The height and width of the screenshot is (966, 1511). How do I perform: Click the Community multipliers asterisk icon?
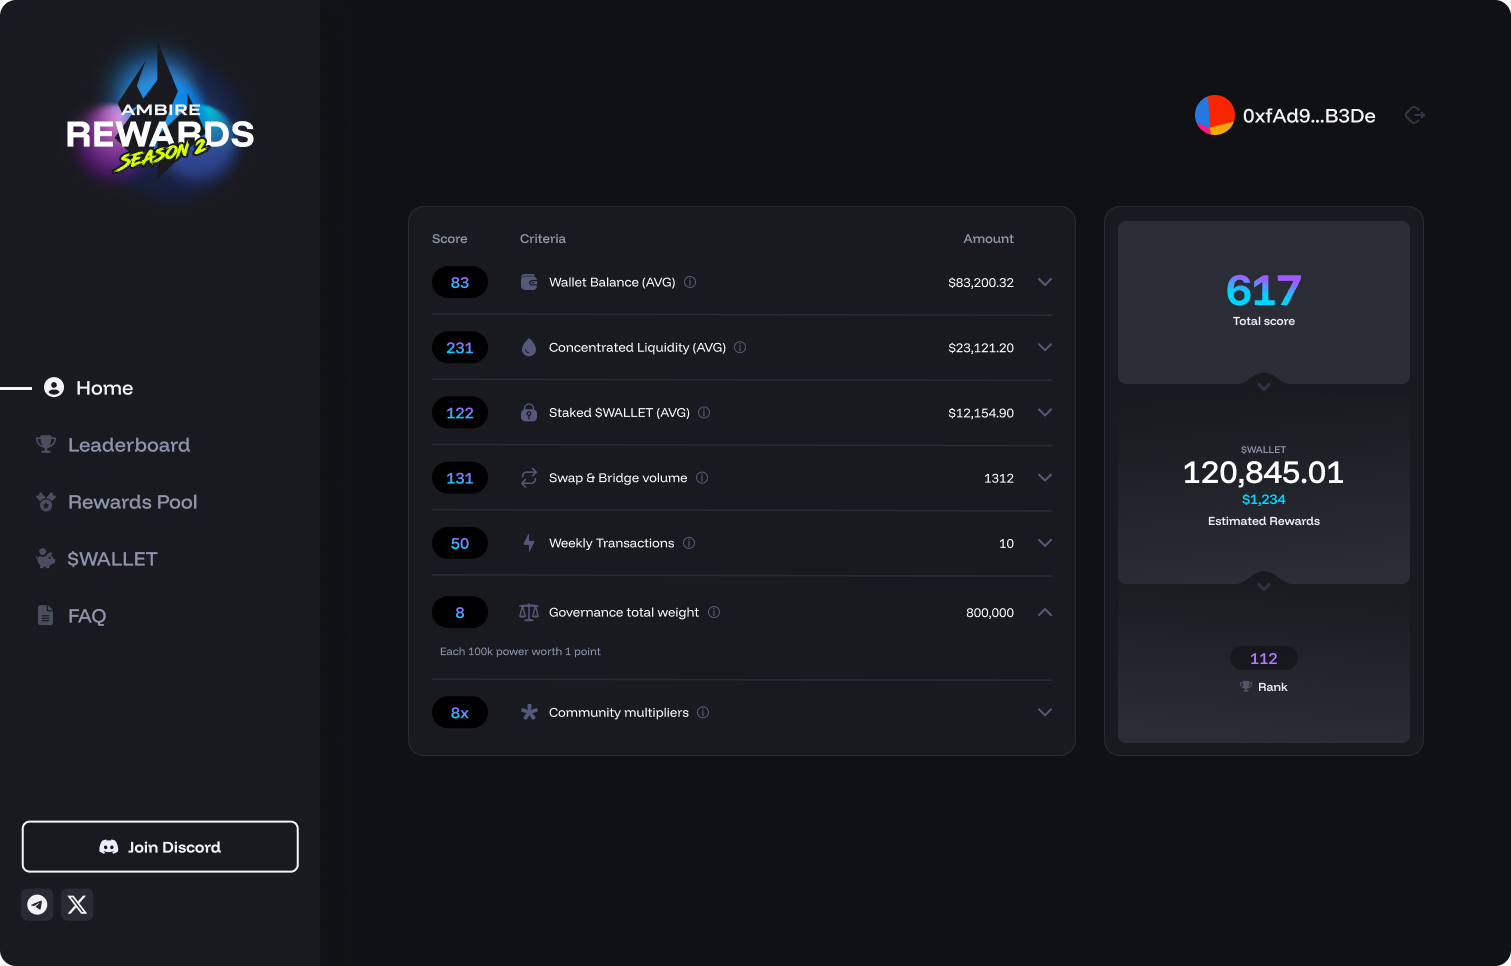pyautogui.click(x=528, y=712)
